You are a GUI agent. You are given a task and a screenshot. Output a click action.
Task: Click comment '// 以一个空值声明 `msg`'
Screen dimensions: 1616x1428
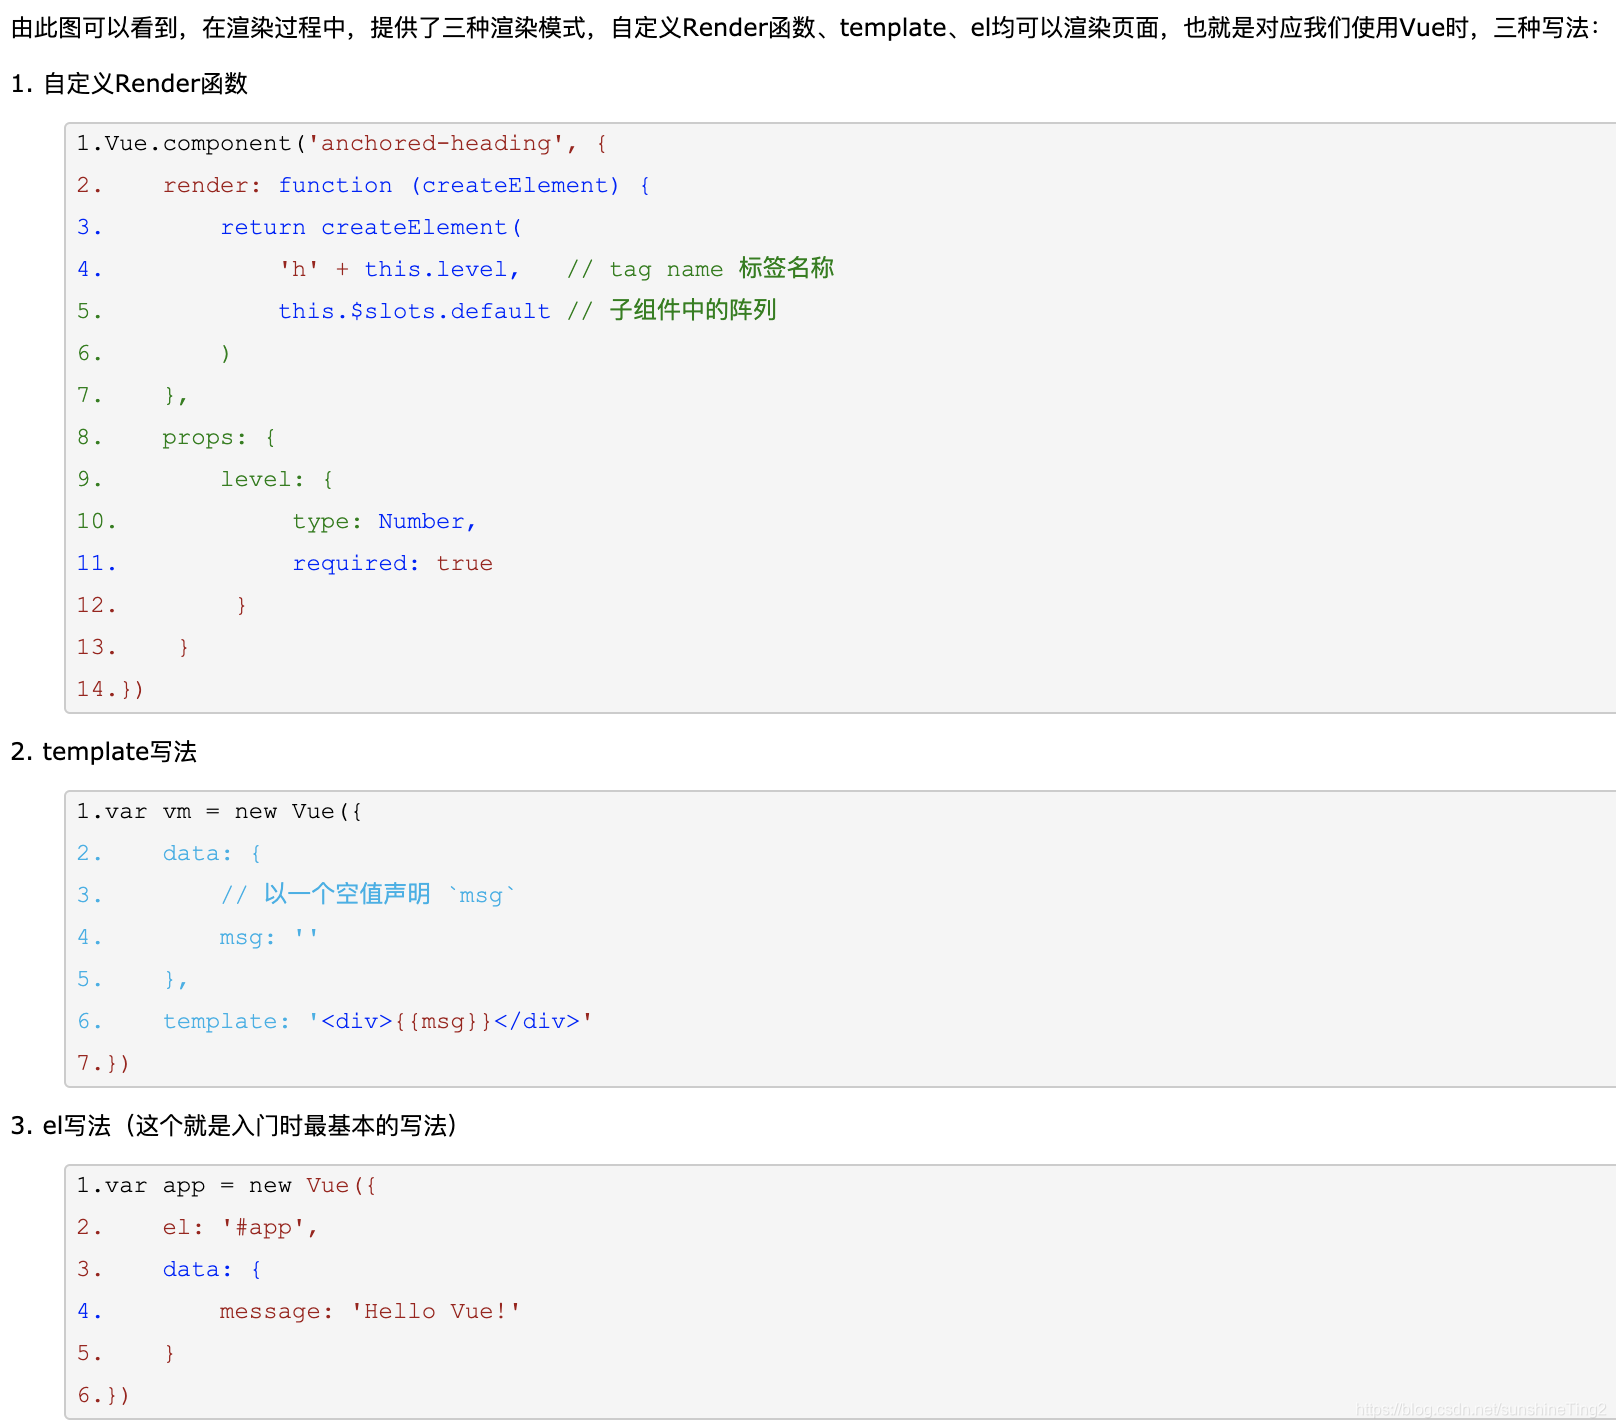pyautogui.click(x=368, y=894)
